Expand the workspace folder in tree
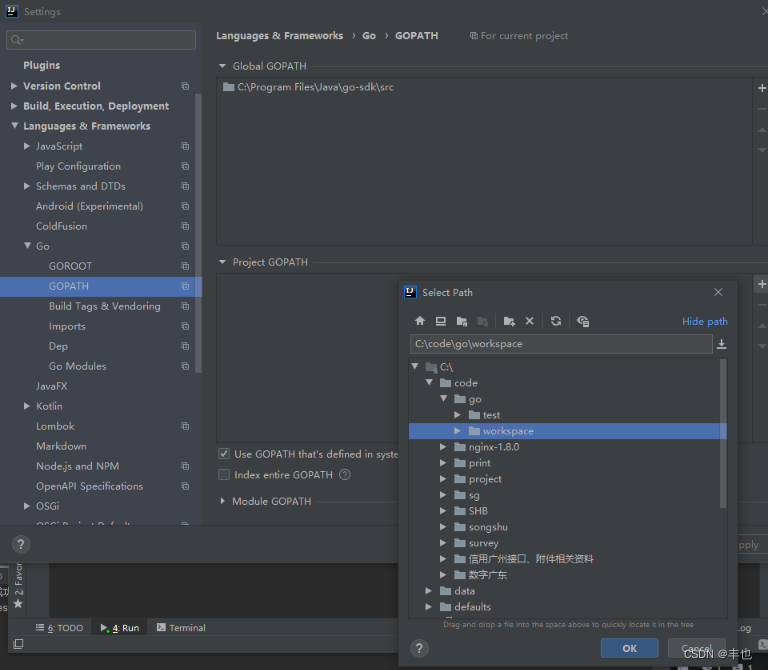 (457, 431)
